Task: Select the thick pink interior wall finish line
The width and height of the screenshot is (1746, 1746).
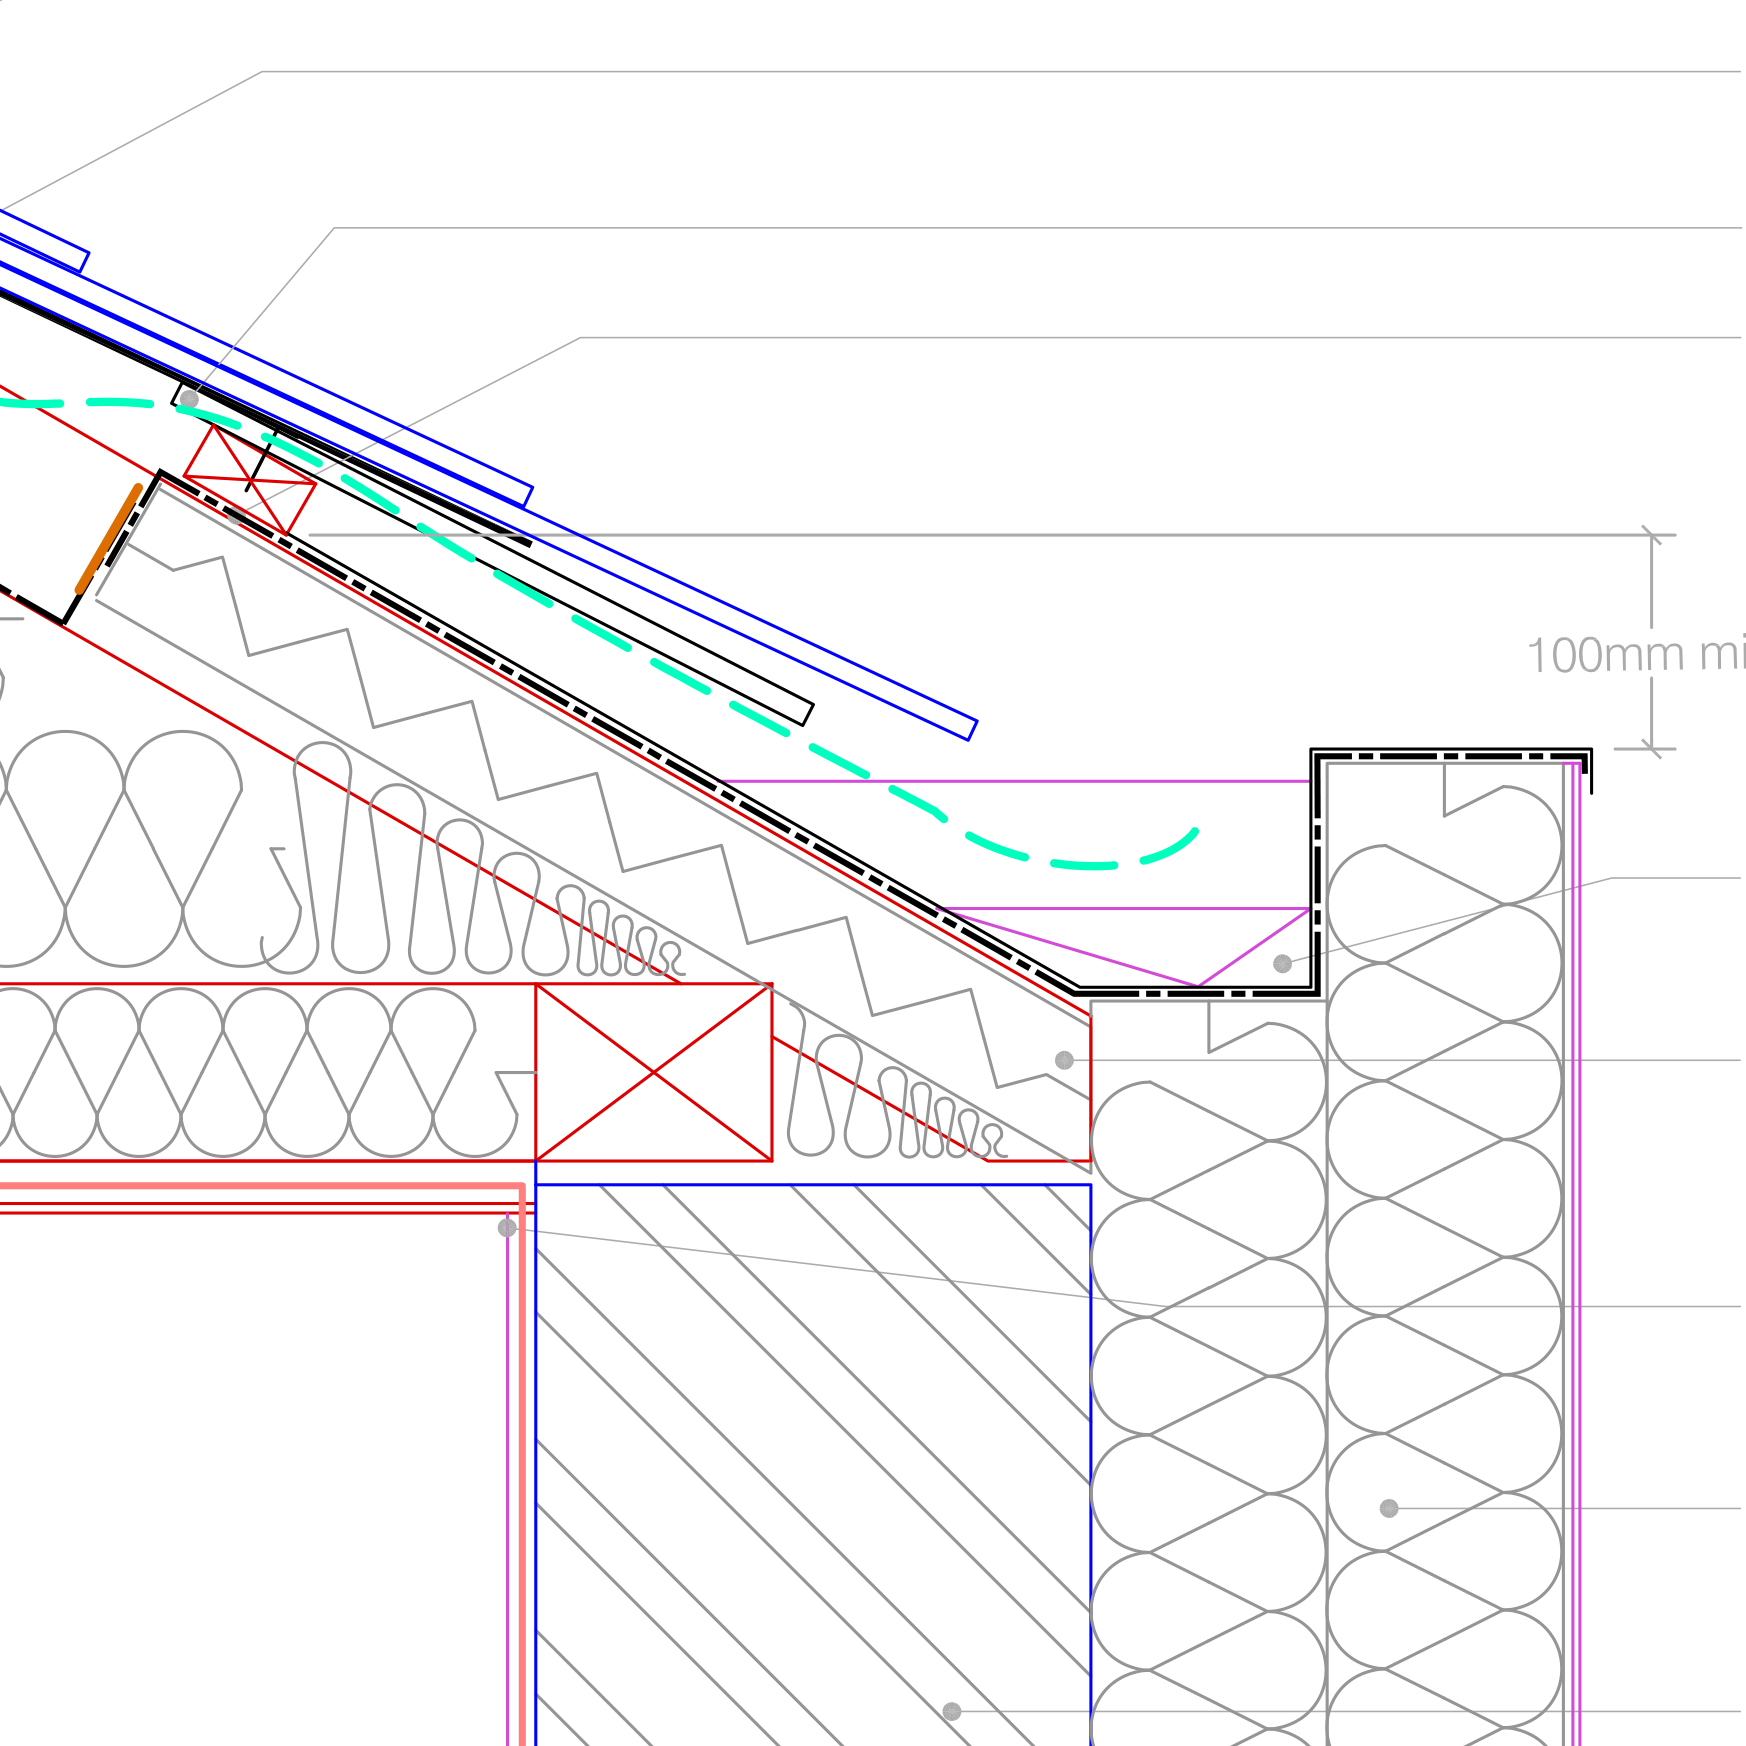Action: click(x=522, y=1450)
